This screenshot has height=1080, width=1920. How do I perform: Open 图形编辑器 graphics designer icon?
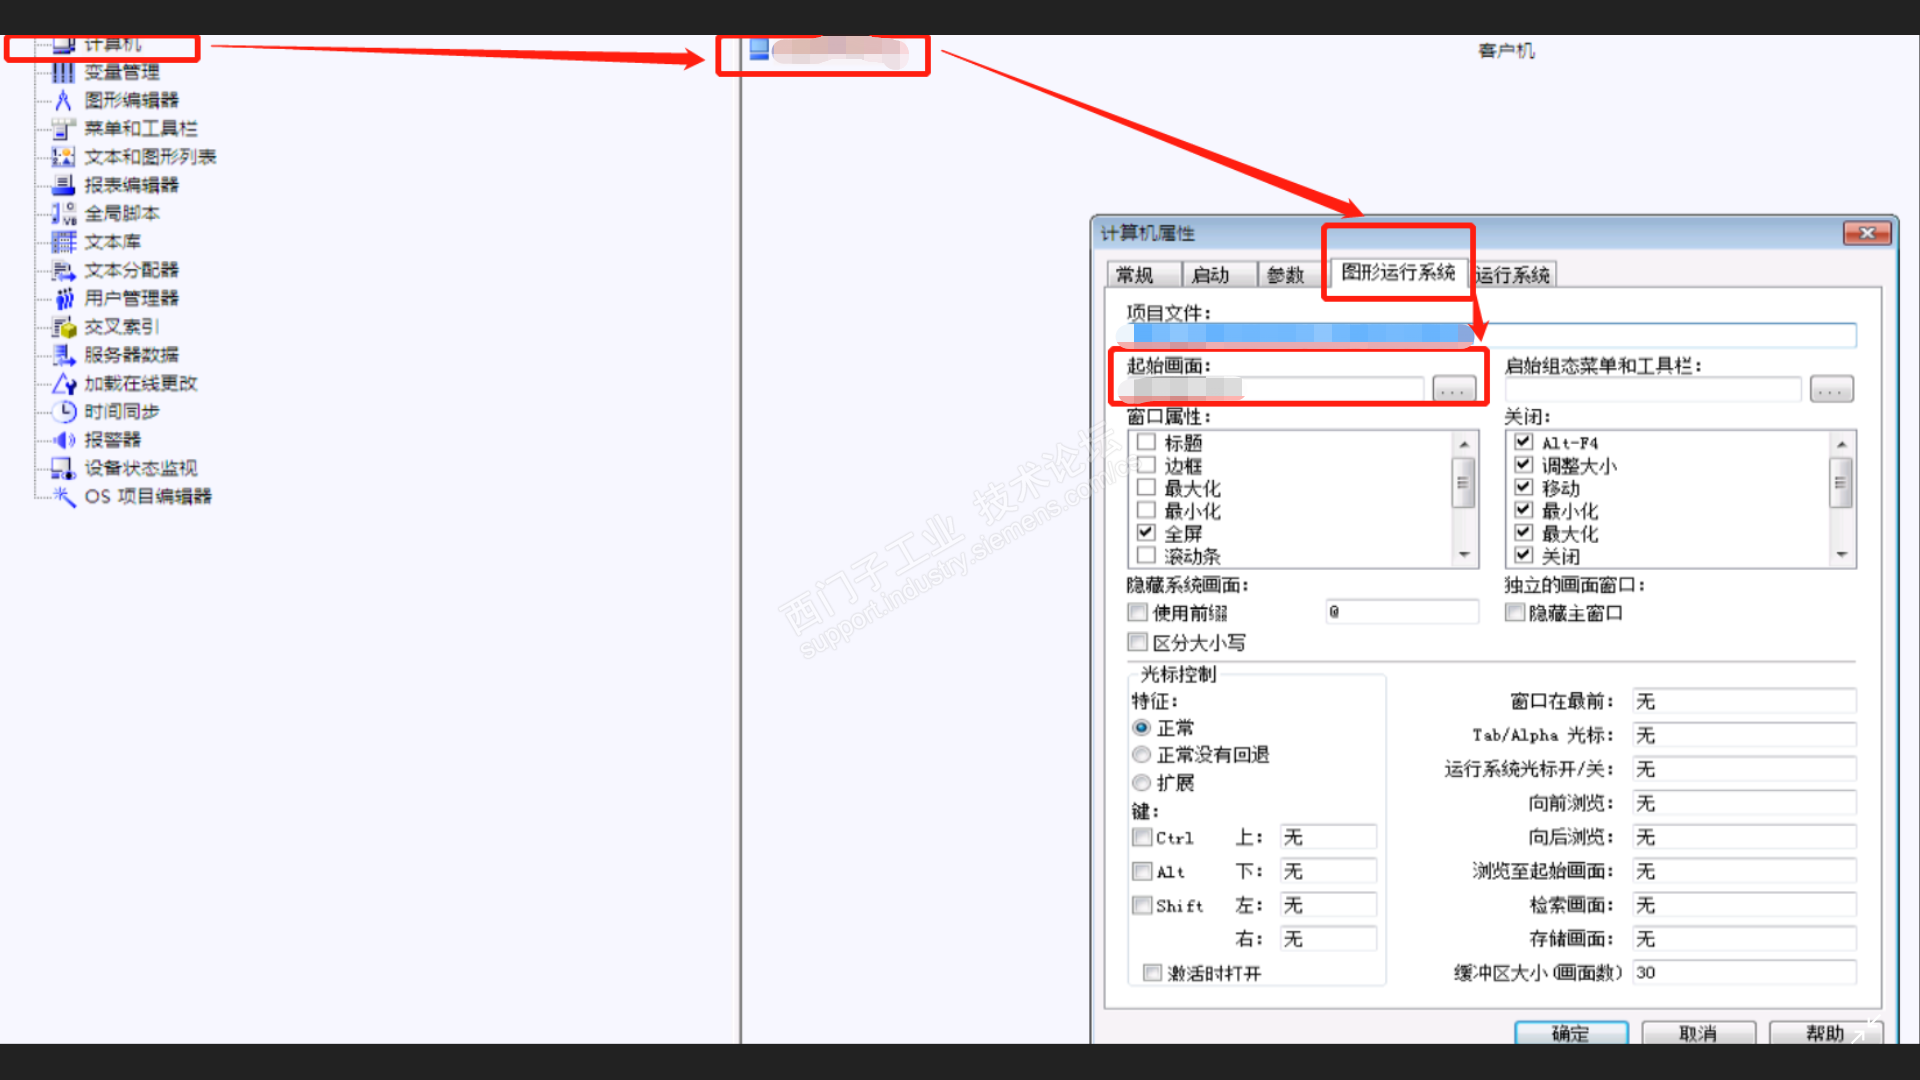(63, 100)
